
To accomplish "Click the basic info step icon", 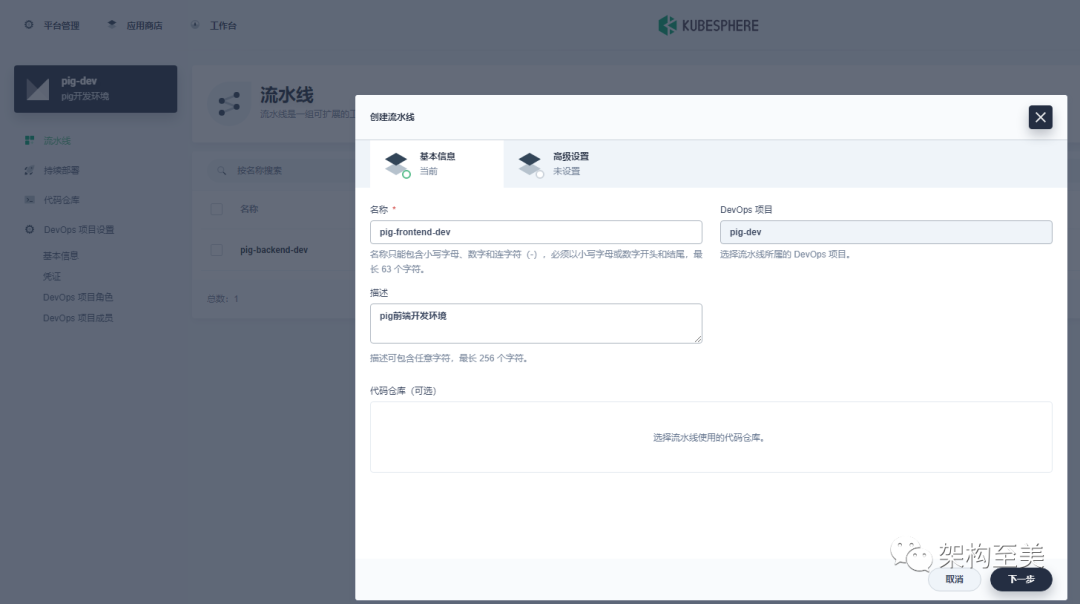I will click(x=397, y=165).
